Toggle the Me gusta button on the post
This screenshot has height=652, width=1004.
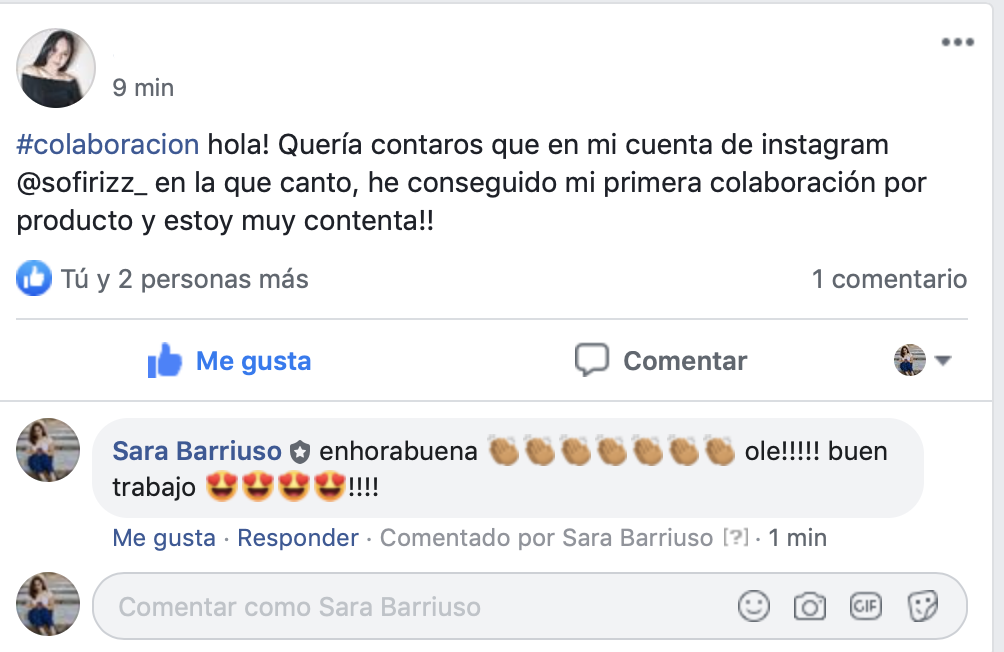(x=229, y=361)
